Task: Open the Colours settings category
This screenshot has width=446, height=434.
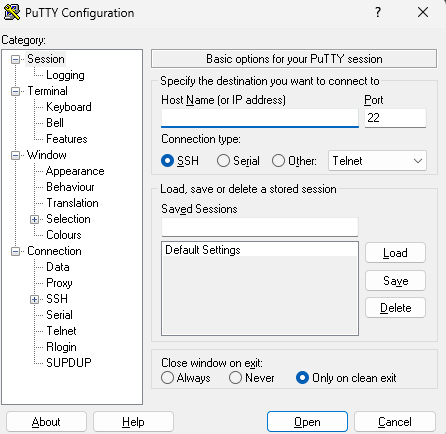Action: (x=64, y=235)
